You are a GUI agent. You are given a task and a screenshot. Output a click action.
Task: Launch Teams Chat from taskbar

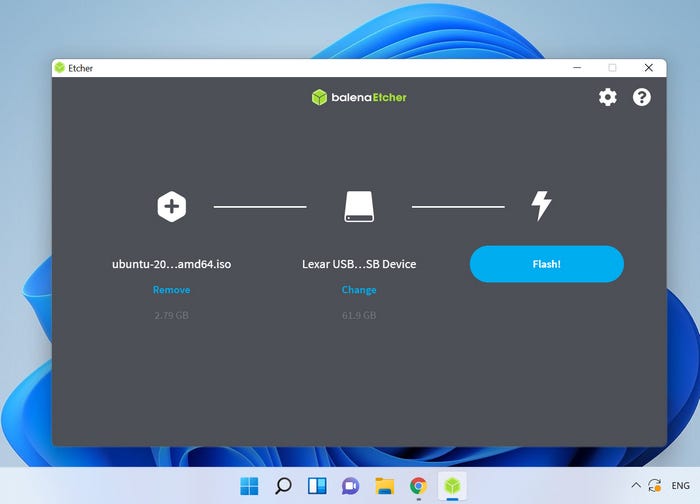click(x=351, y=486)
